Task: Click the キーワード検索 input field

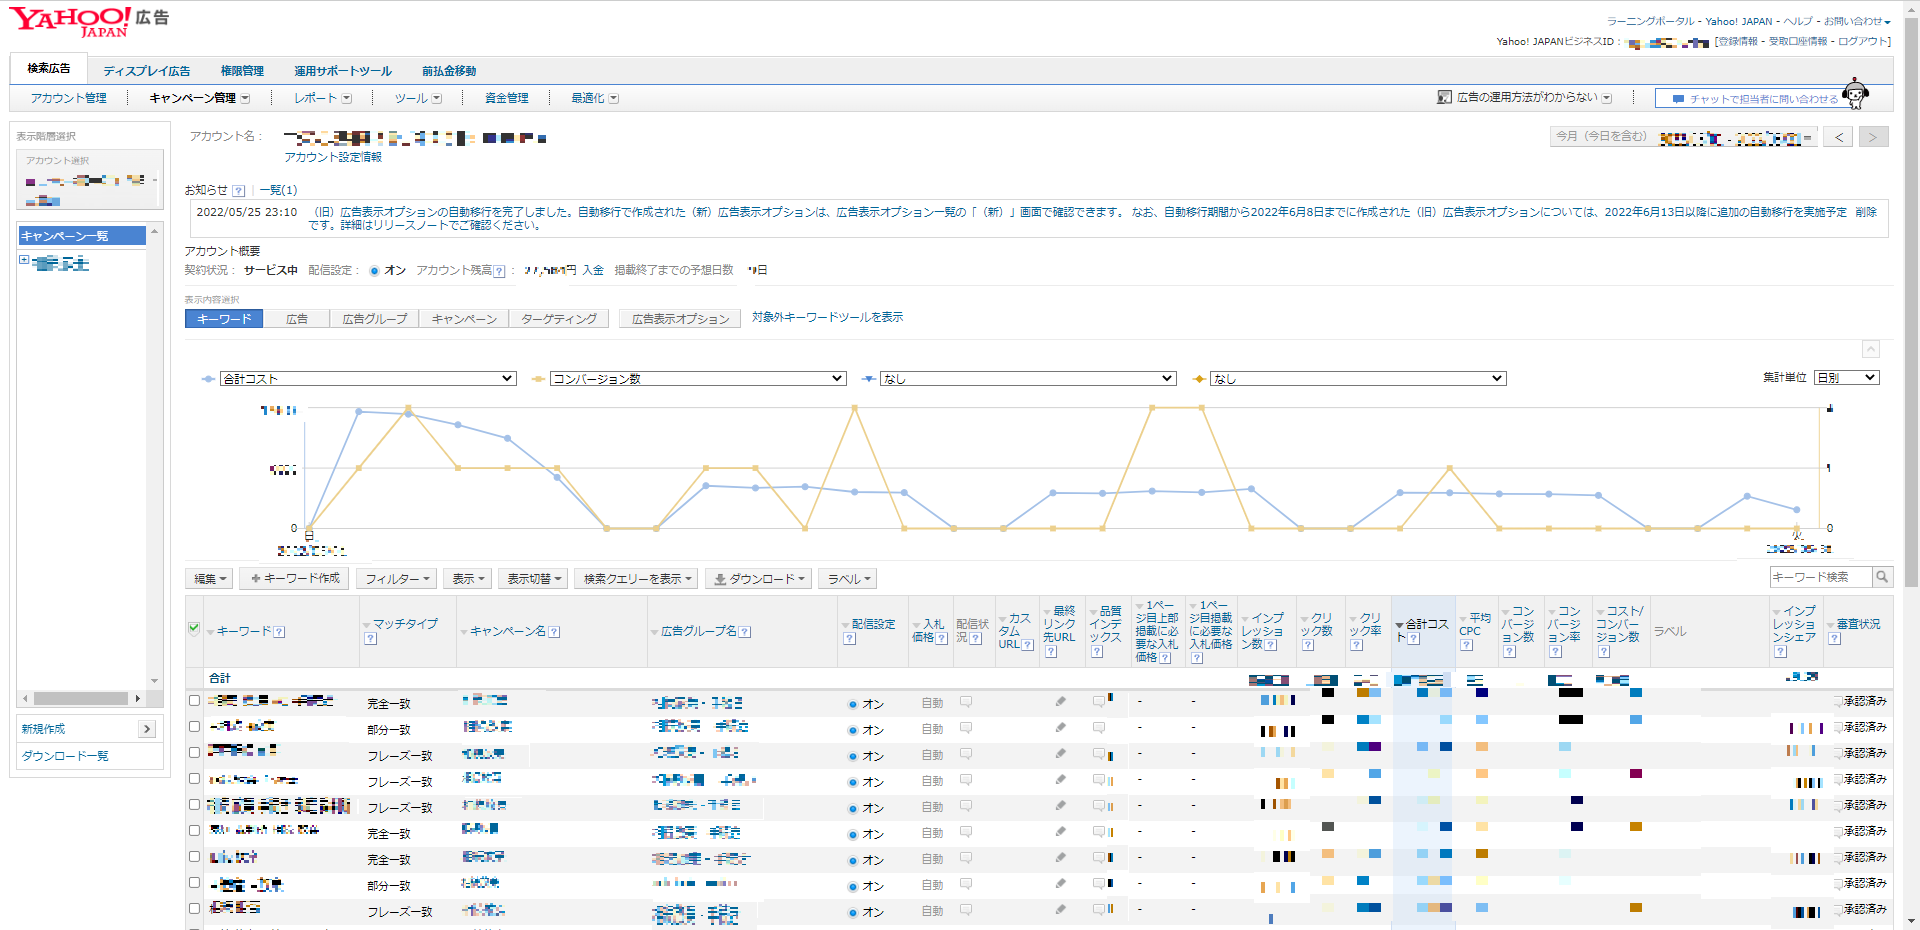Action: 1821,577
